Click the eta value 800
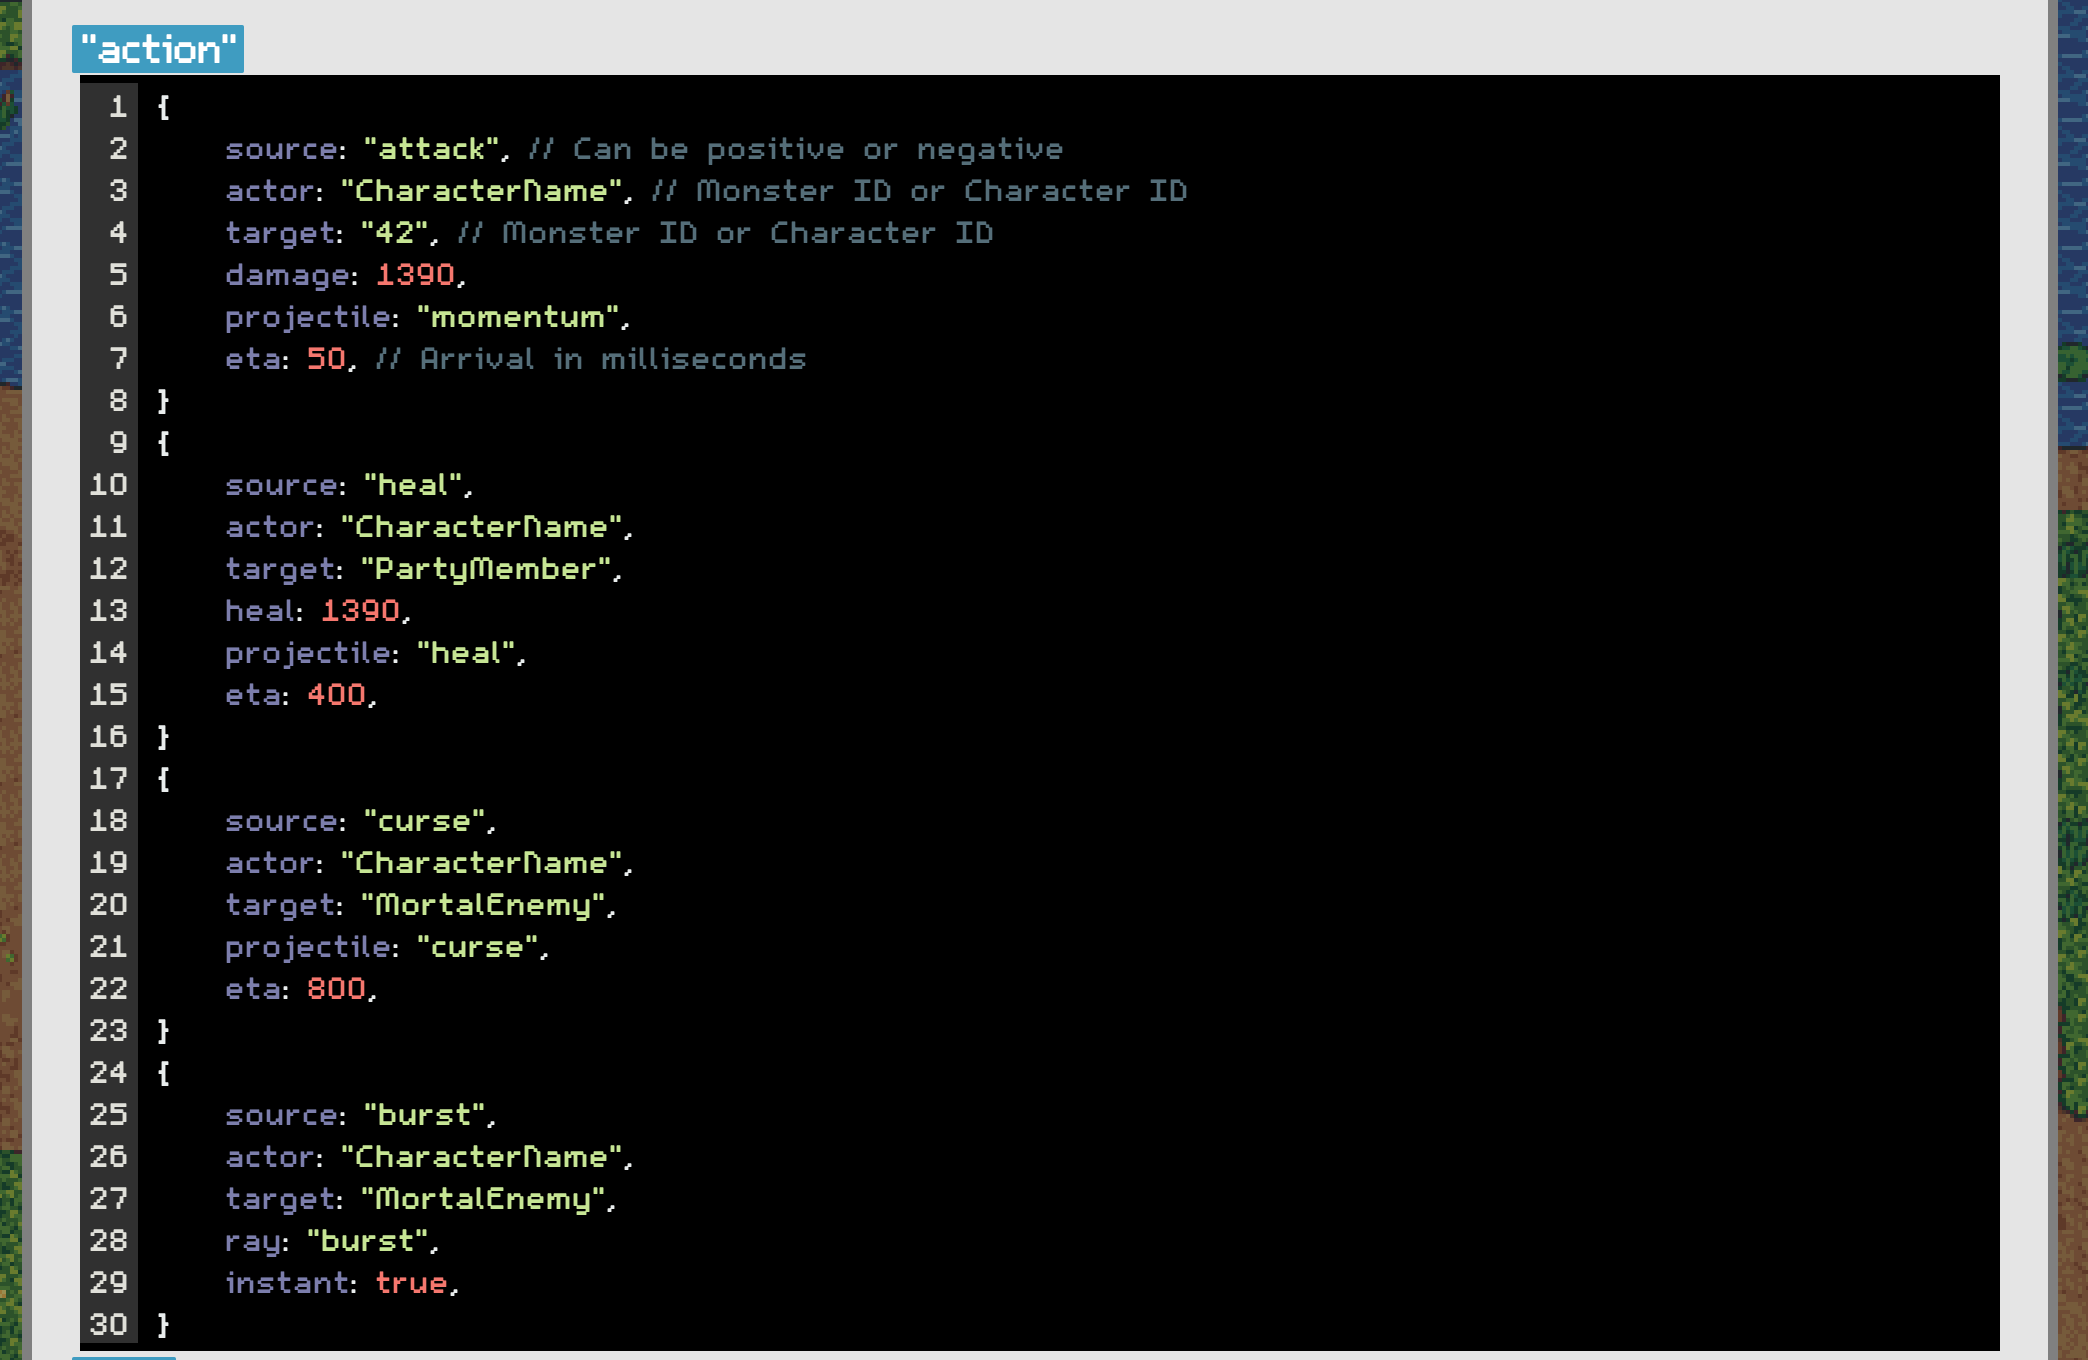 (x=336, y=989)
